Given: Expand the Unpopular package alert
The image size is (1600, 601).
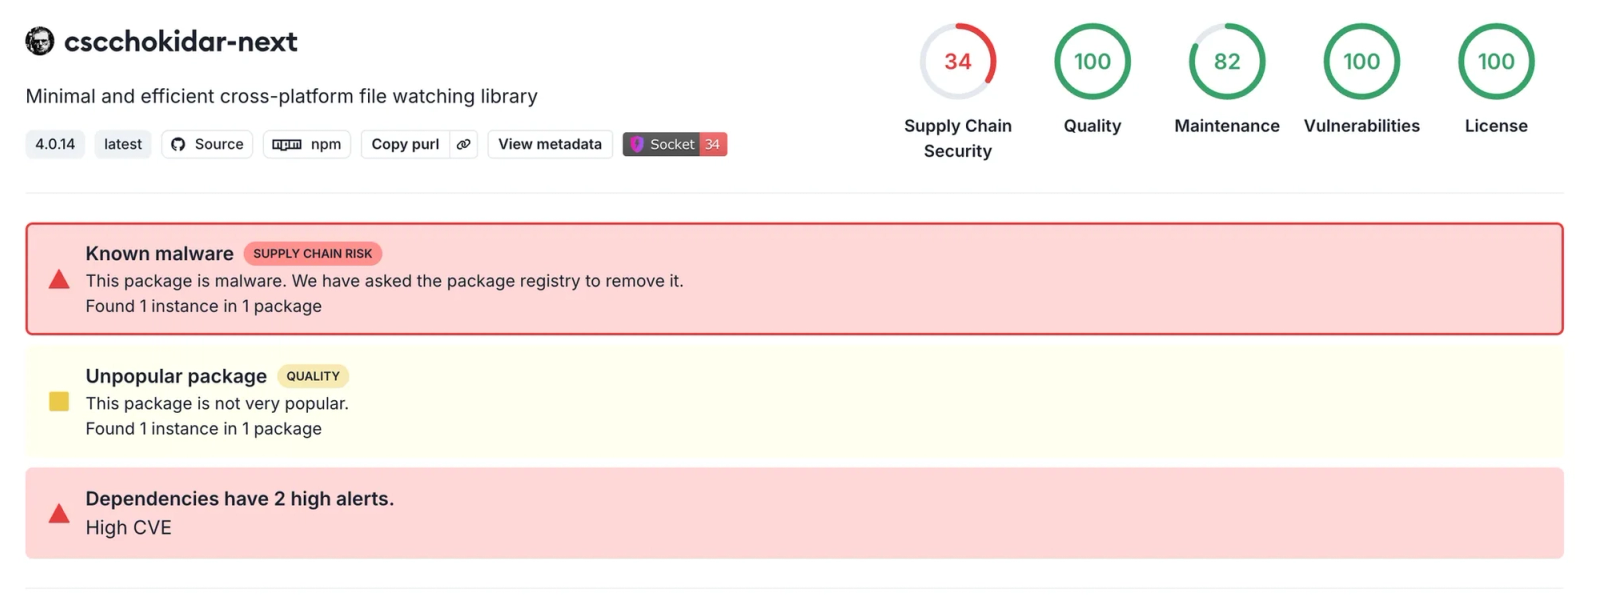Looking at the screenshot, I should coord(794,402).
